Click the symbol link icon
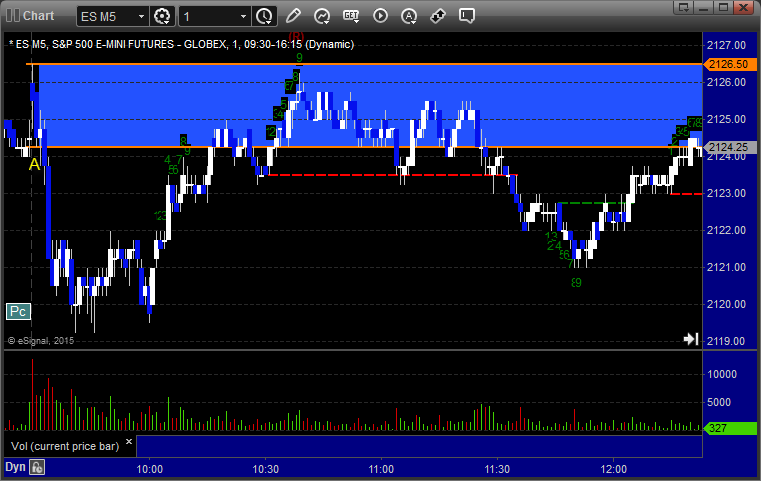This screenshot has width=761, height=481. click(438, 16)
